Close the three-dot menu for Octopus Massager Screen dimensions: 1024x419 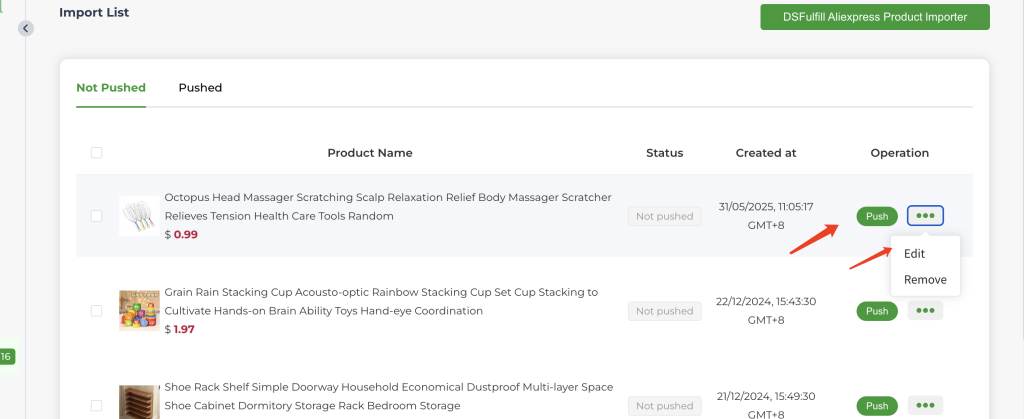[925, 216]
